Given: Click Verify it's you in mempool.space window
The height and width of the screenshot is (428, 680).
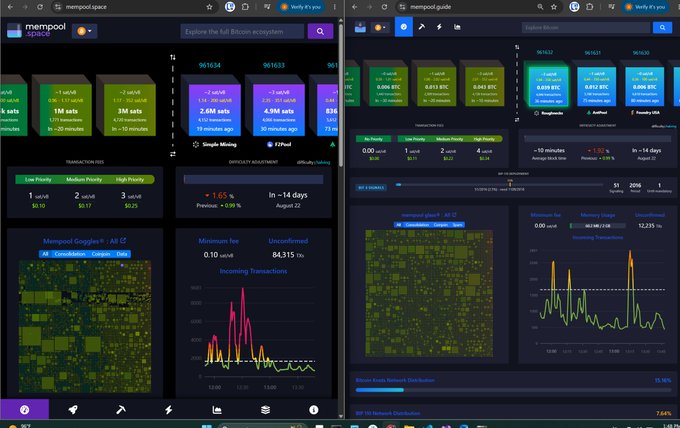Looking at the screenshot, I should (301, 7).
